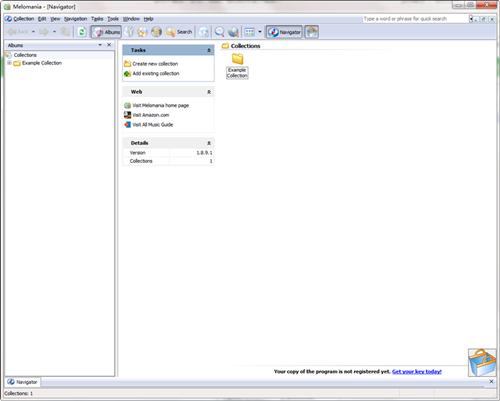Image resolution: width=500 pixels, height=401 pixels.
Task: Open the Tools menu
Action: (x=113, y=19)
